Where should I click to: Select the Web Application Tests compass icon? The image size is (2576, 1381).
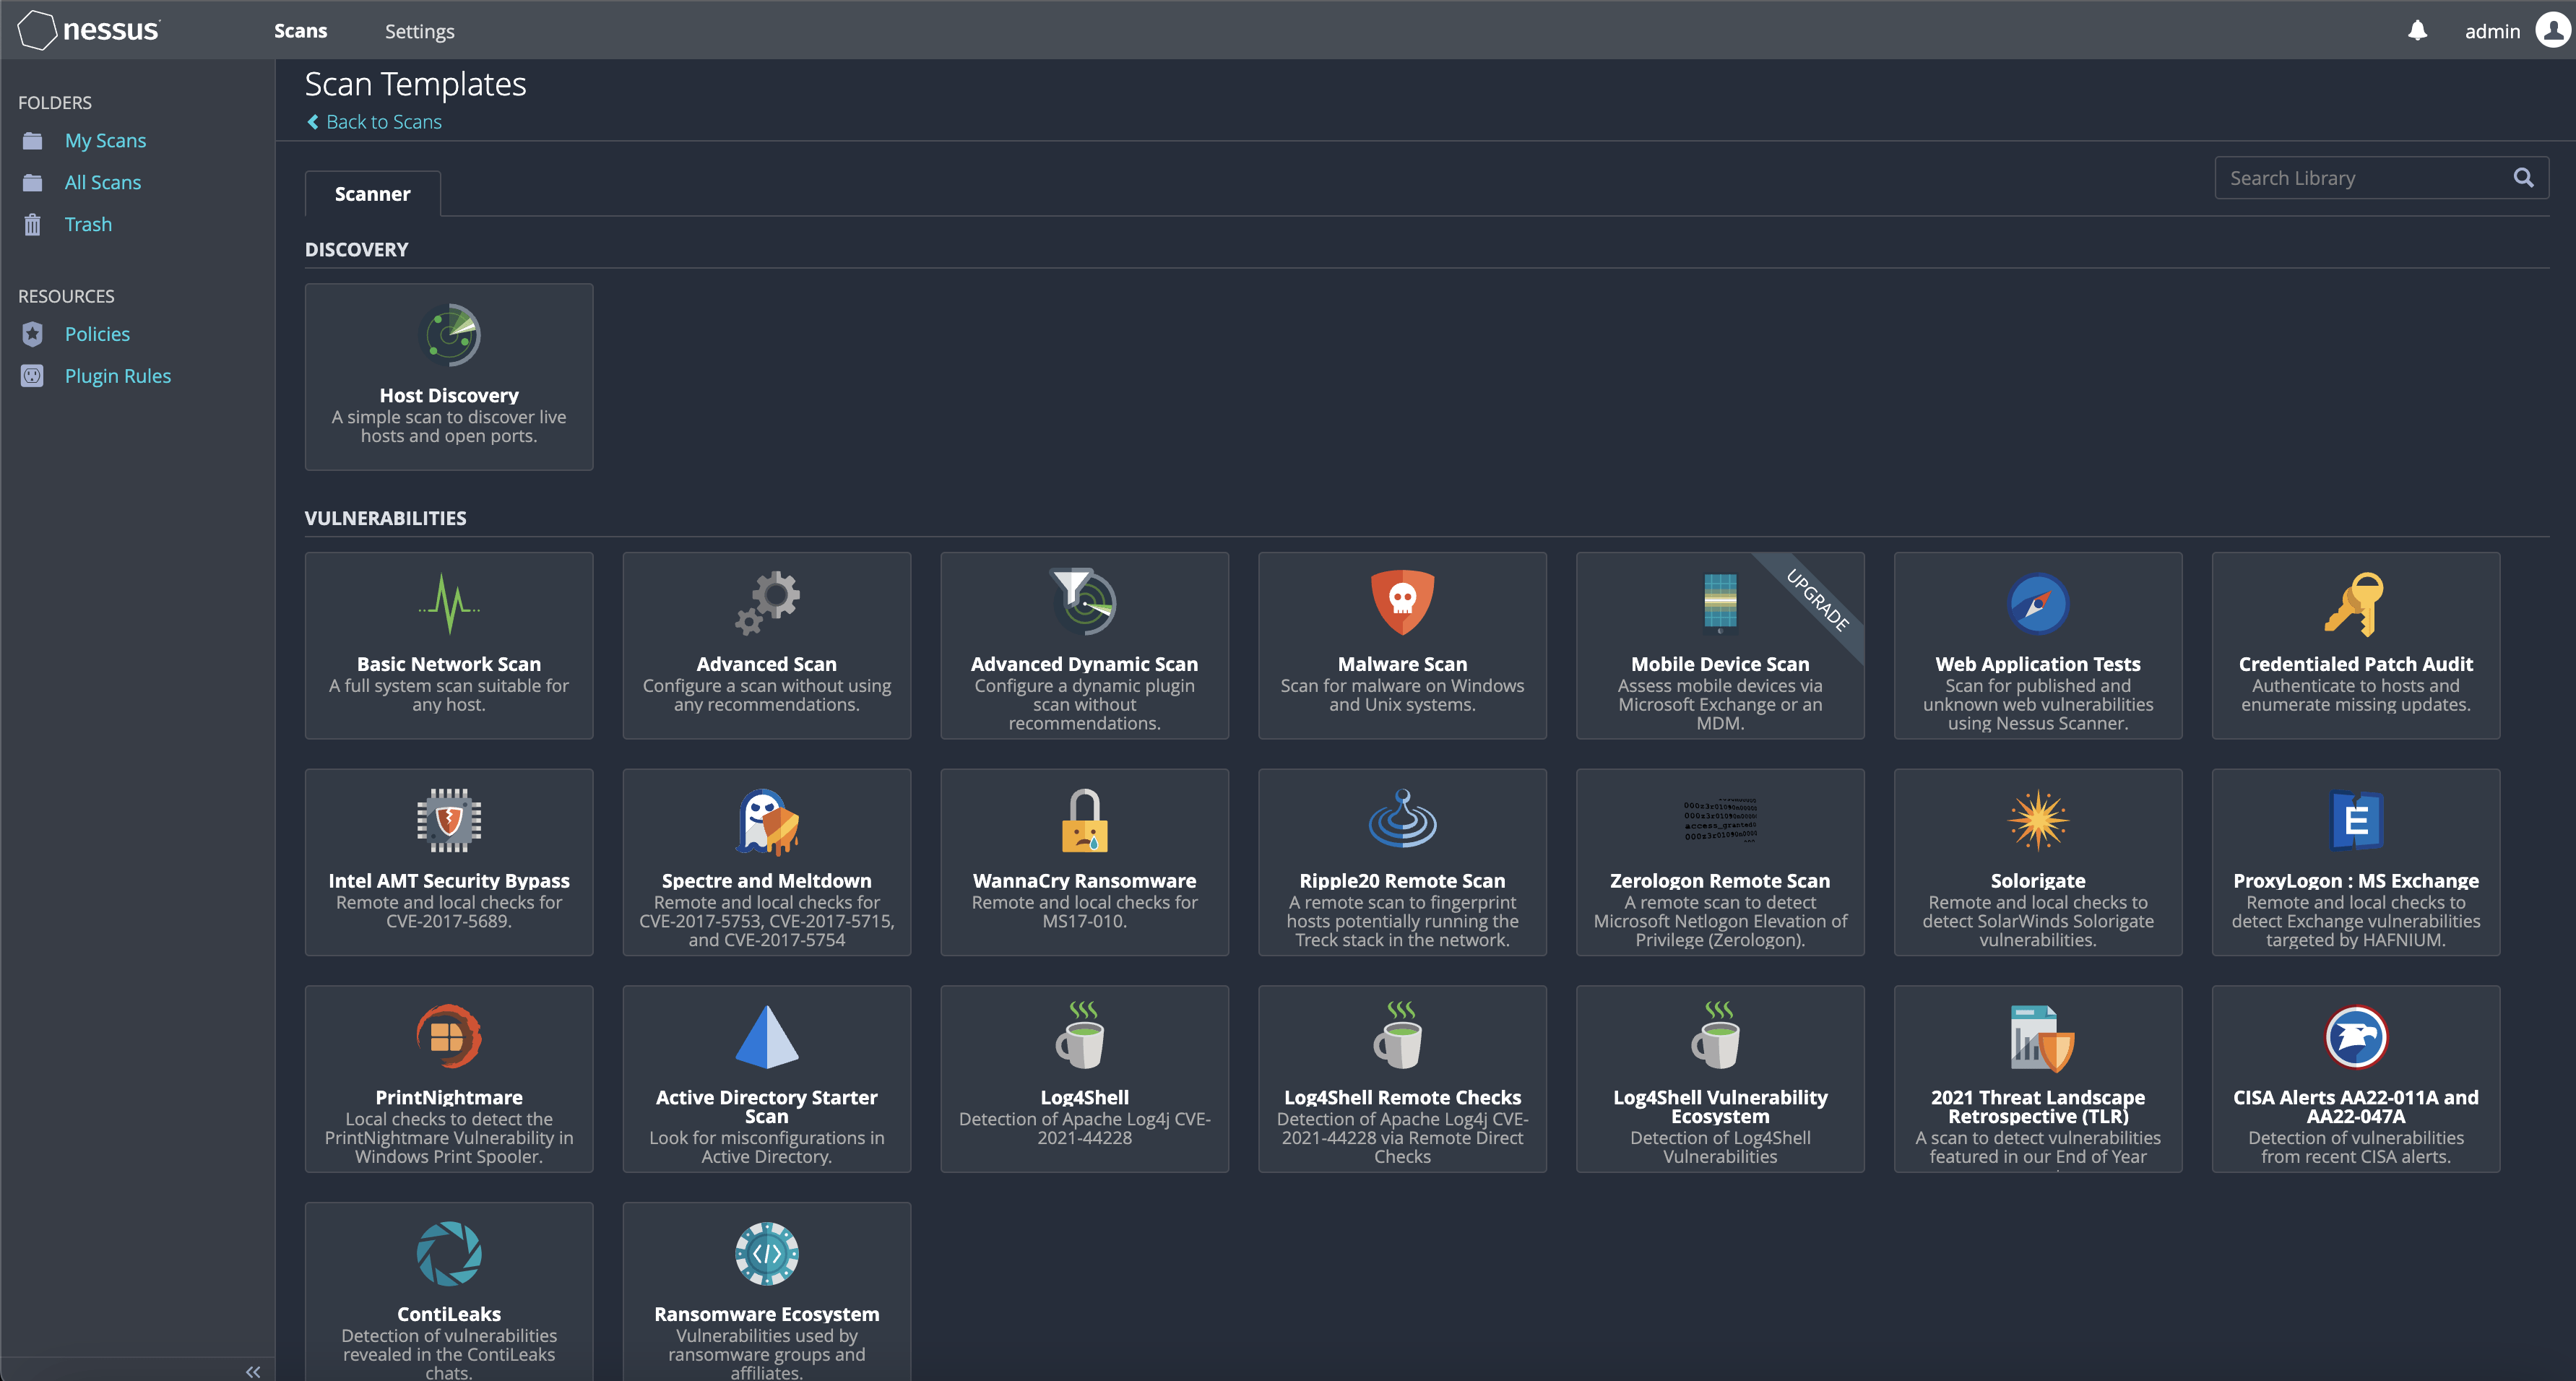[x=2038, y=603]
